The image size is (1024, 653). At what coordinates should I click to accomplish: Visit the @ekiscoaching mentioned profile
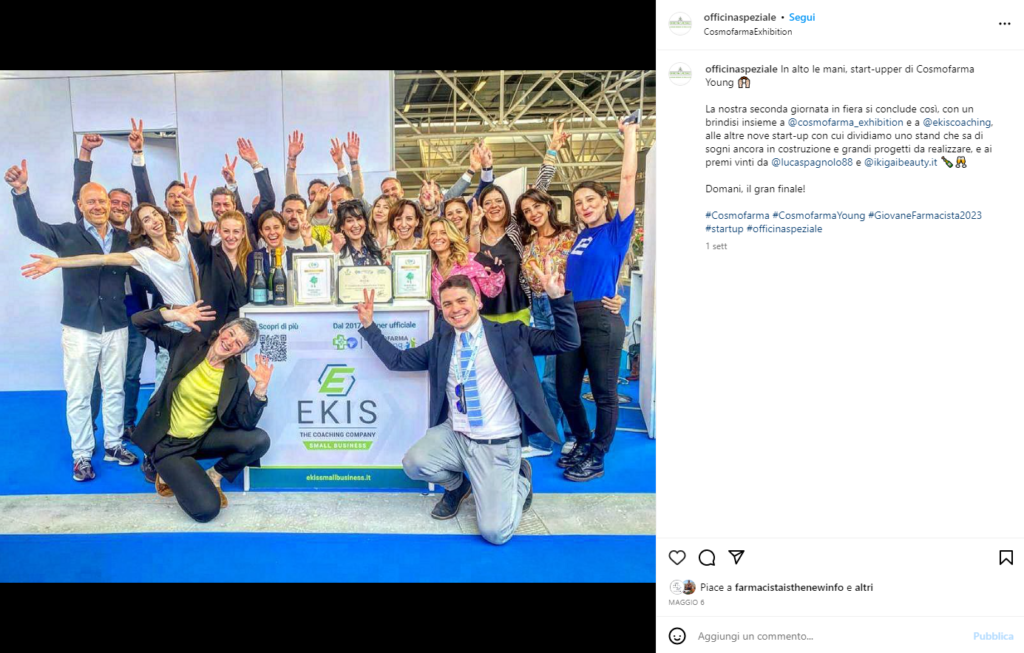pyautogui.click(x=957, y=122)
